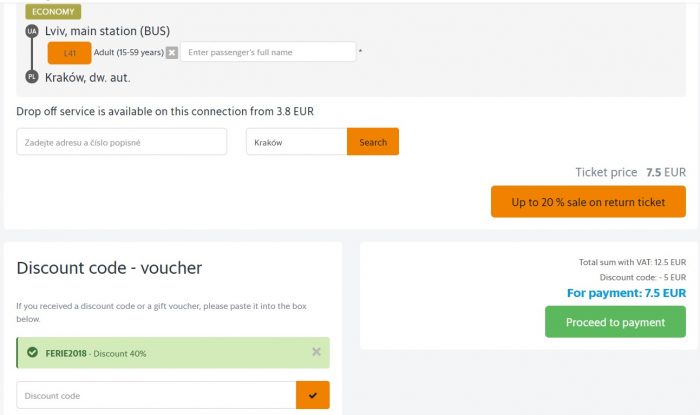The width and height of the screenshot is (700, 415).
Task: Click the Lviv, main station (BUS) label
Action: (108, 31)
